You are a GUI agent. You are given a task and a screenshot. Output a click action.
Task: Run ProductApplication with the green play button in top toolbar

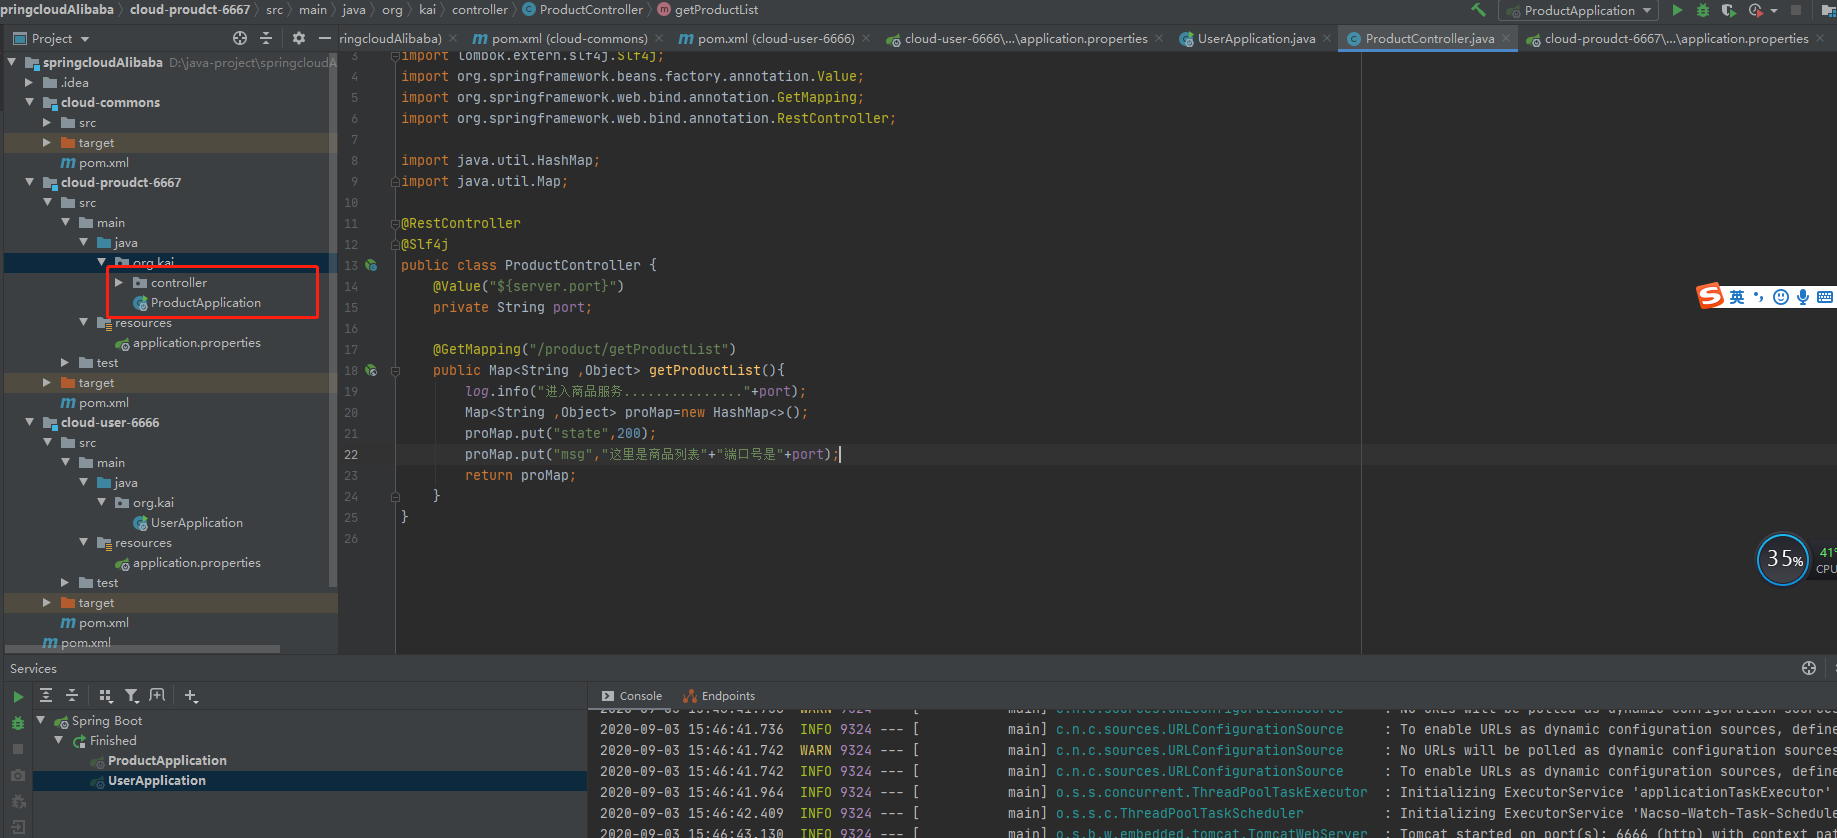click(x=1677, y=10)
